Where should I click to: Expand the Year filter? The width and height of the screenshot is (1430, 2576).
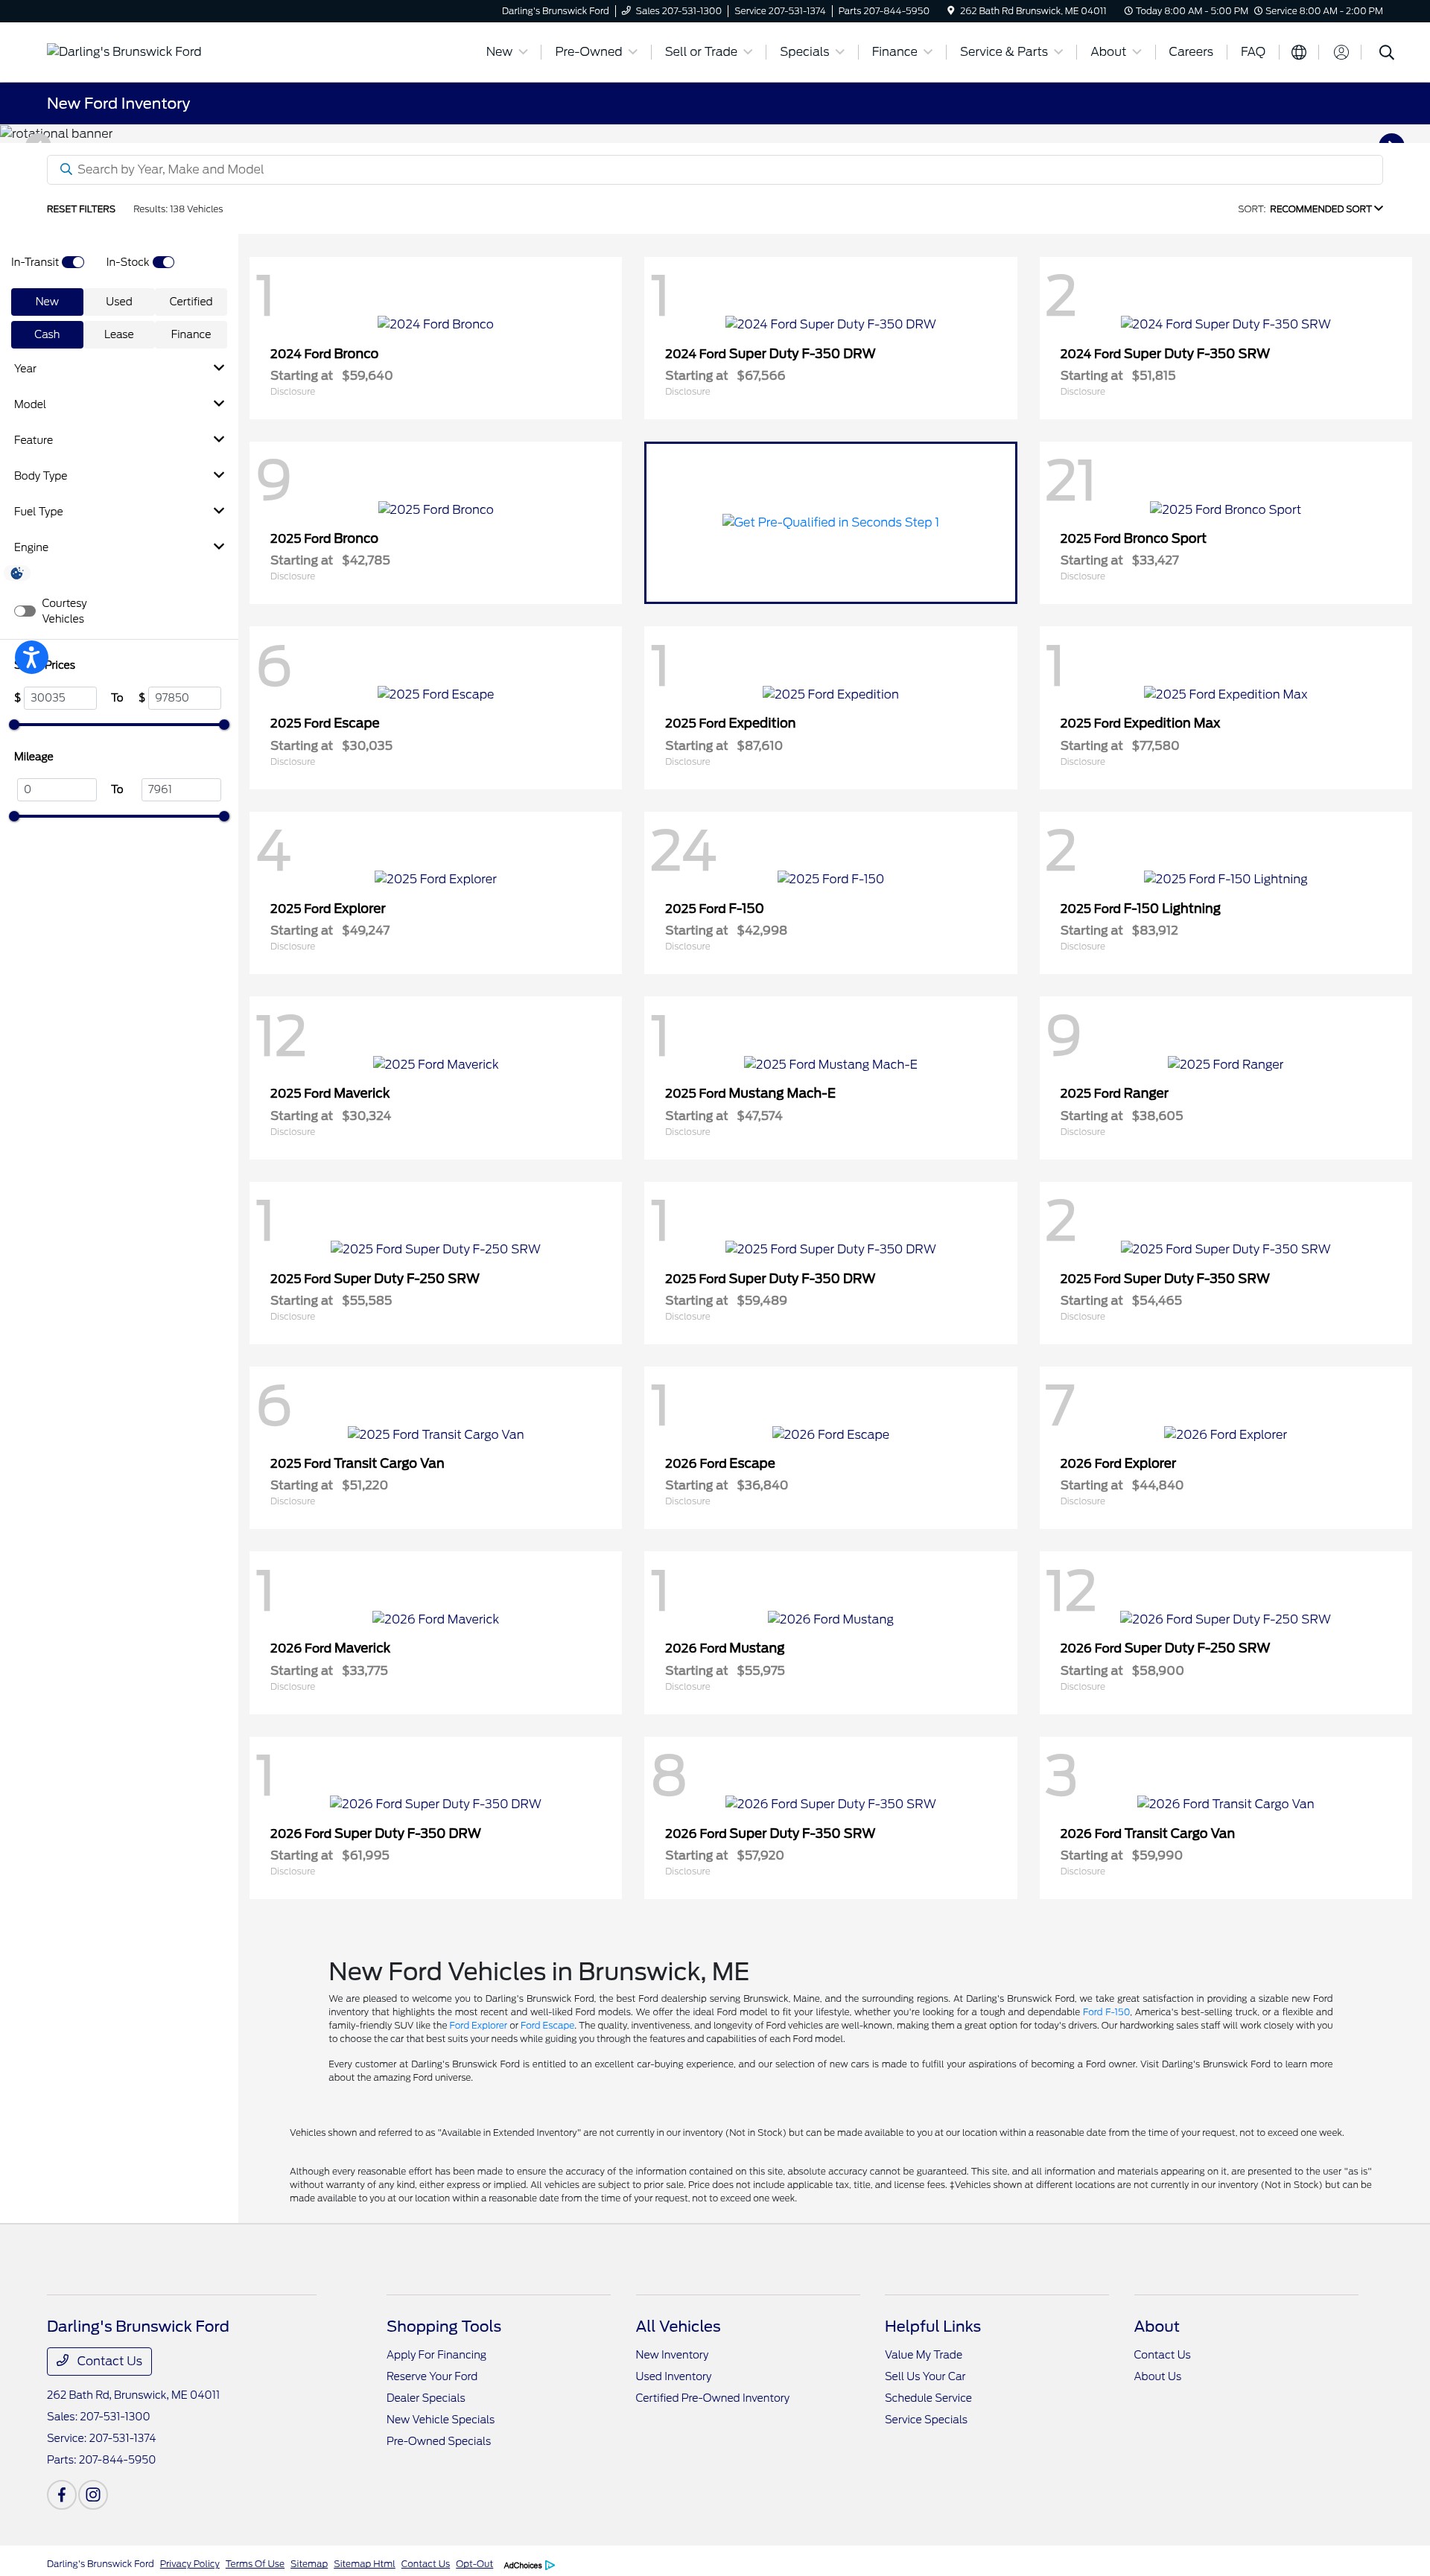click(x=119, y=368)
